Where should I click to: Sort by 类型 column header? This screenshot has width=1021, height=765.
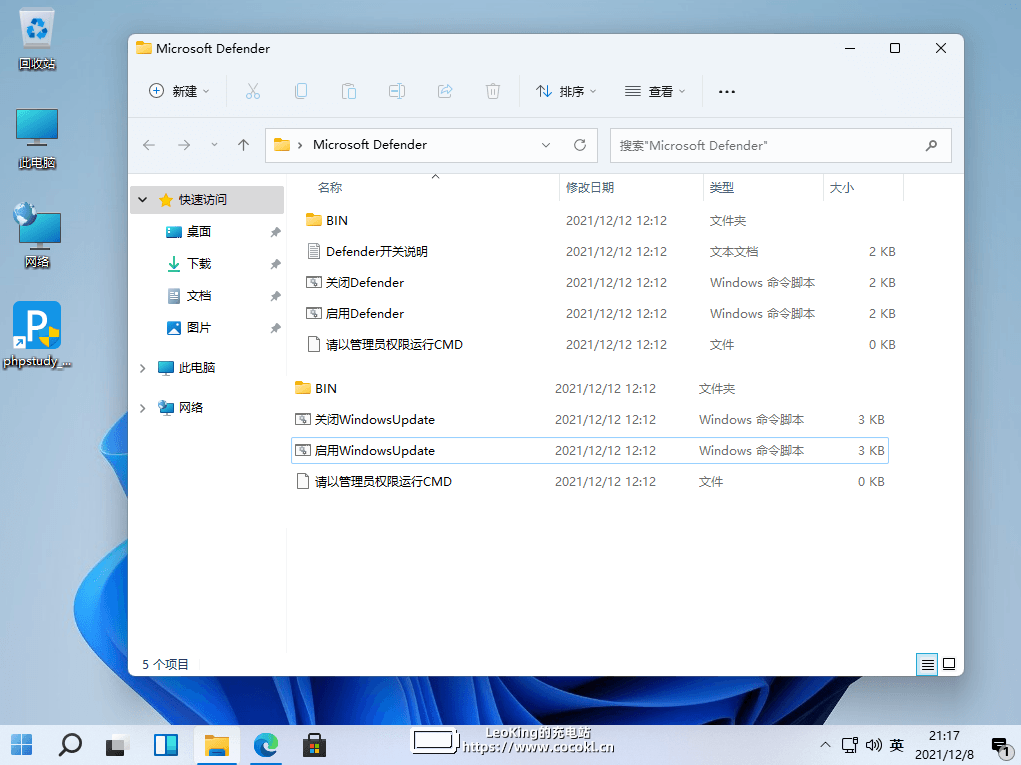pos(721,188)
